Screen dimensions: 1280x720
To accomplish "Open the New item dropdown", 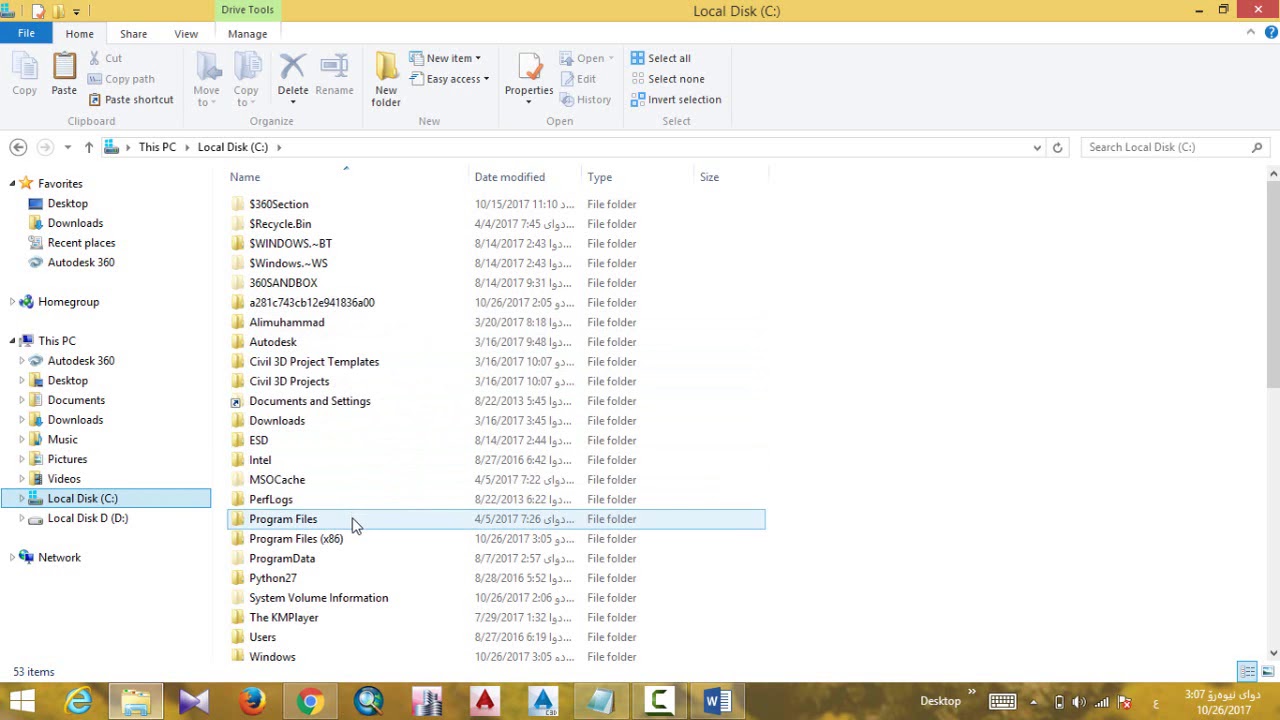I will (446, 58).
